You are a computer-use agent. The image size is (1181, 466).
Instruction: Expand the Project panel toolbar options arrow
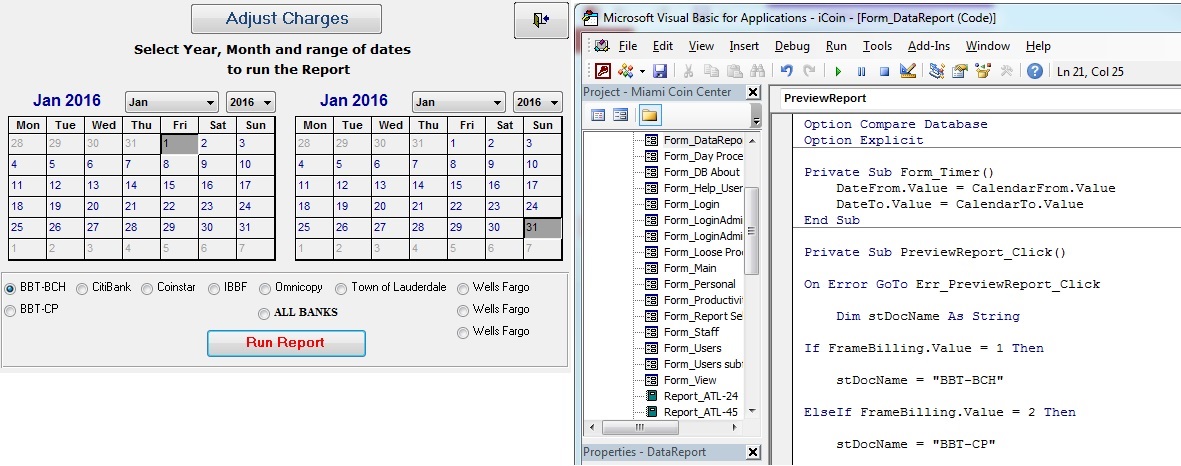point(755,115)
